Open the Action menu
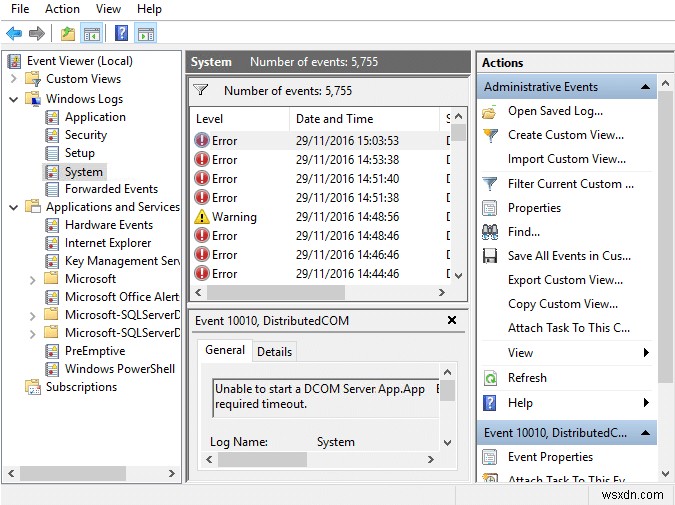The width and height of the screenshot is (675, 505). (62, 9)
